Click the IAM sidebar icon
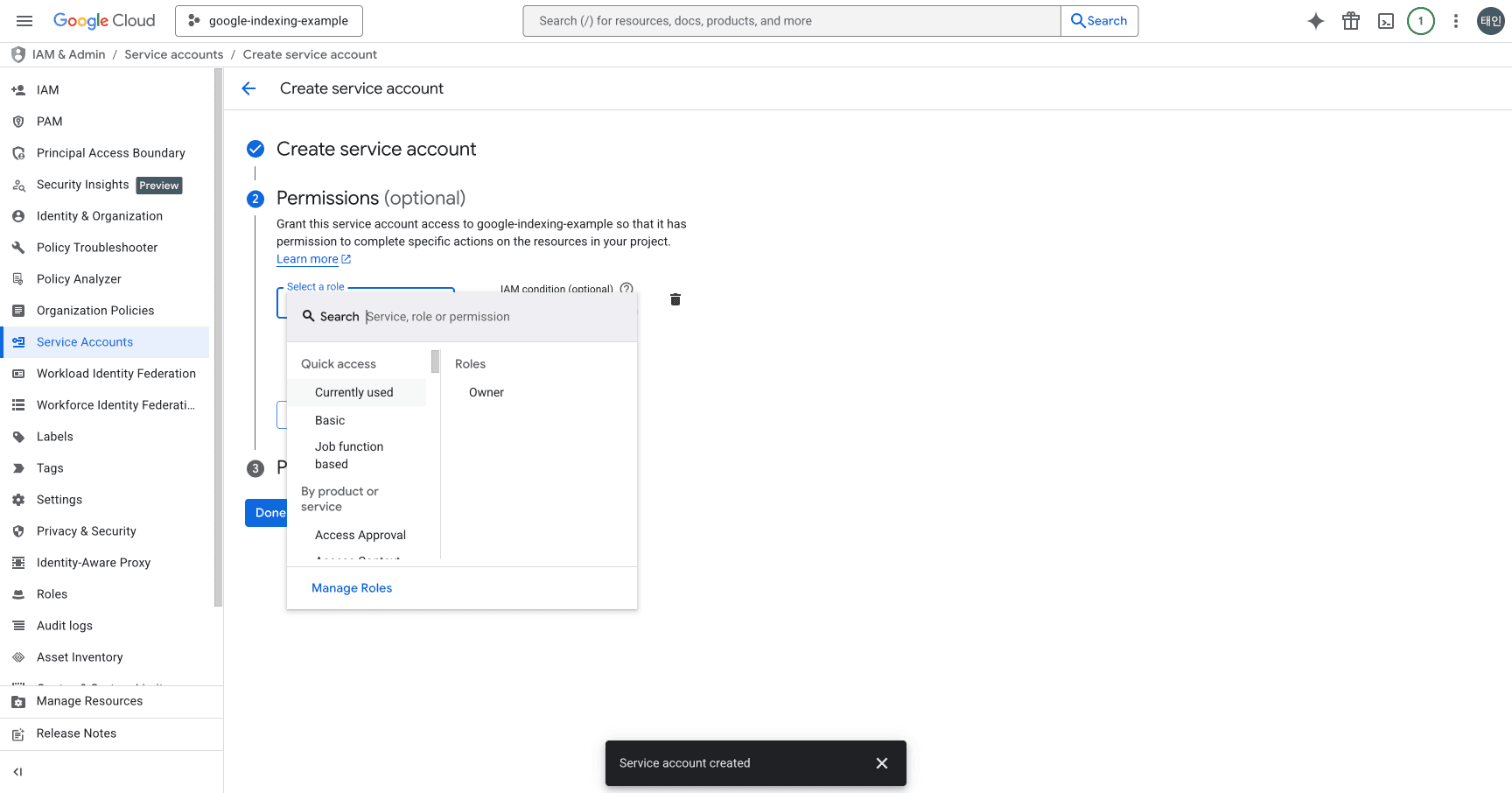The height and width of the screenshot is (793, 1512). click(18, 90)
